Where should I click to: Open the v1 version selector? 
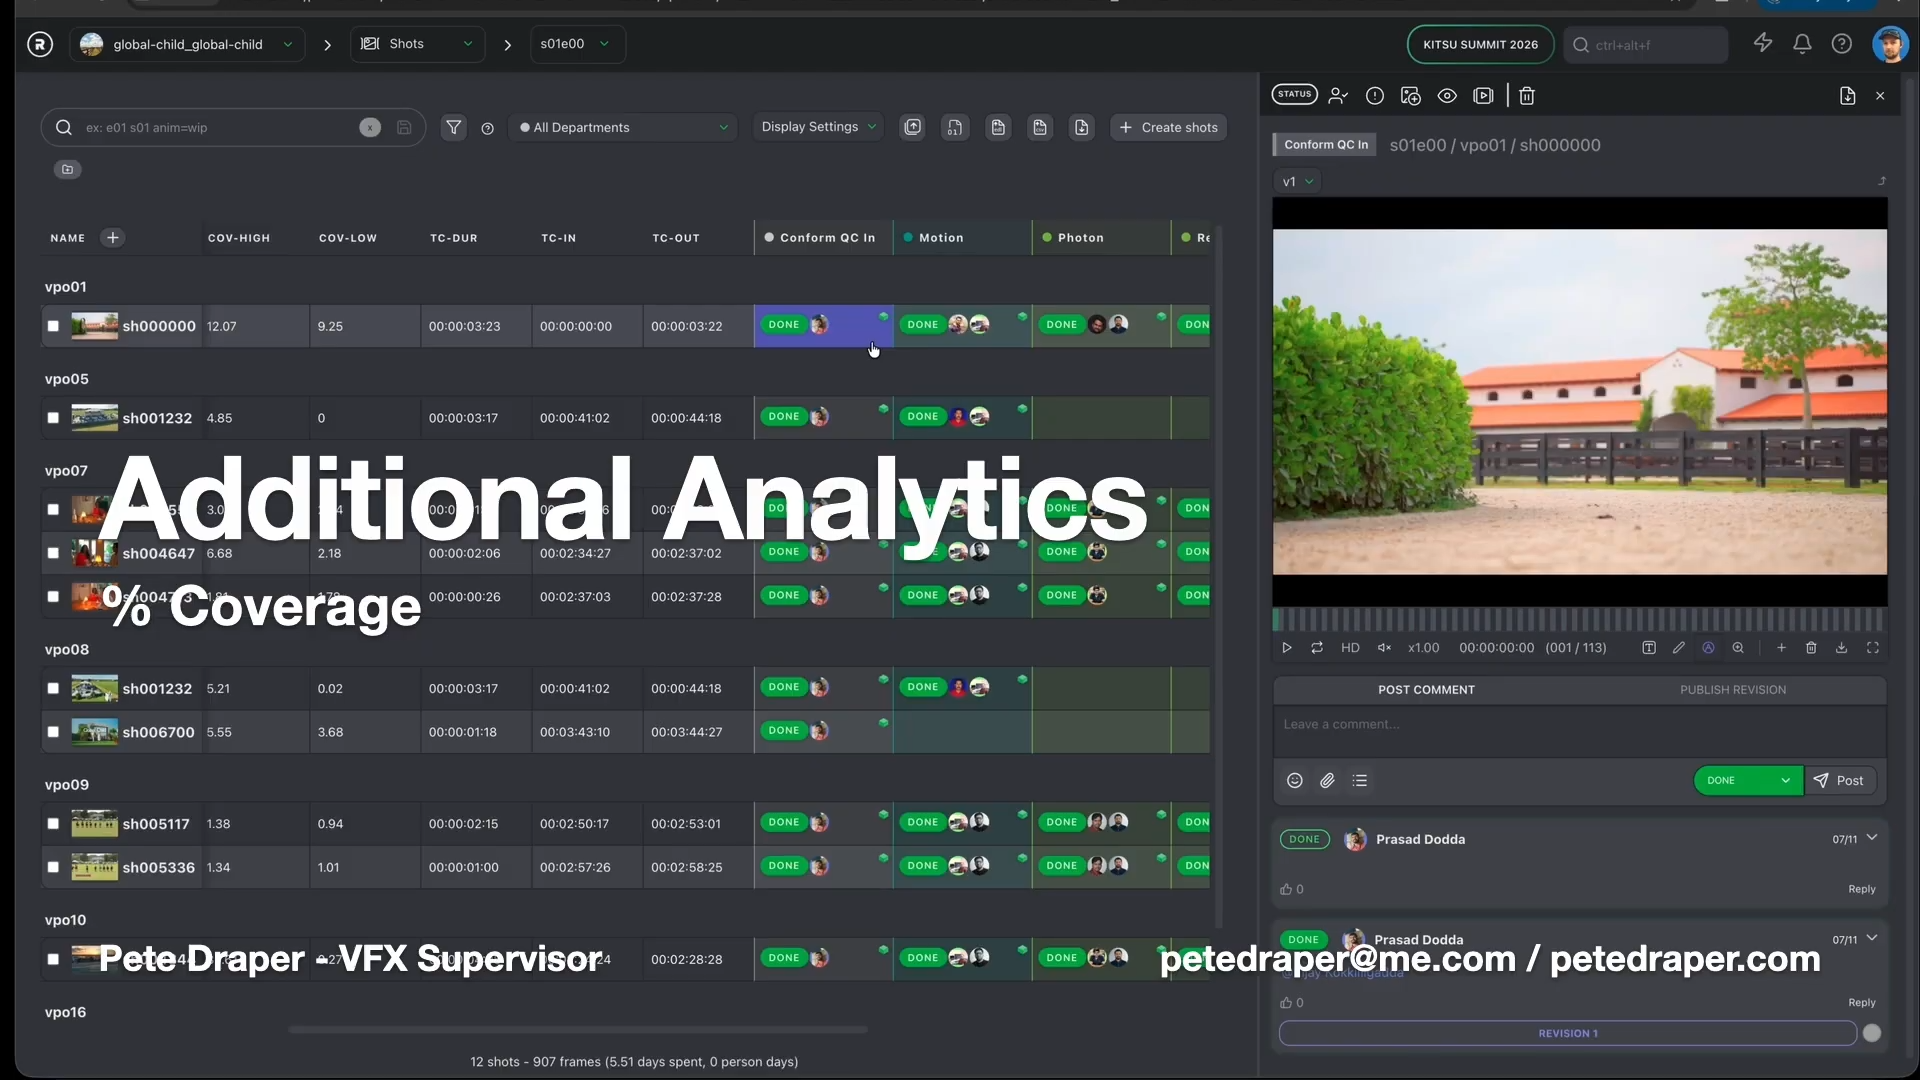click(1297, 182)
